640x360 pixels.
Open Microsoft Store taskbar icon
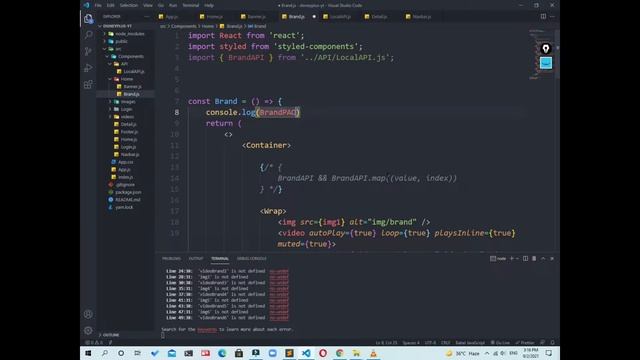pos(239,353)
